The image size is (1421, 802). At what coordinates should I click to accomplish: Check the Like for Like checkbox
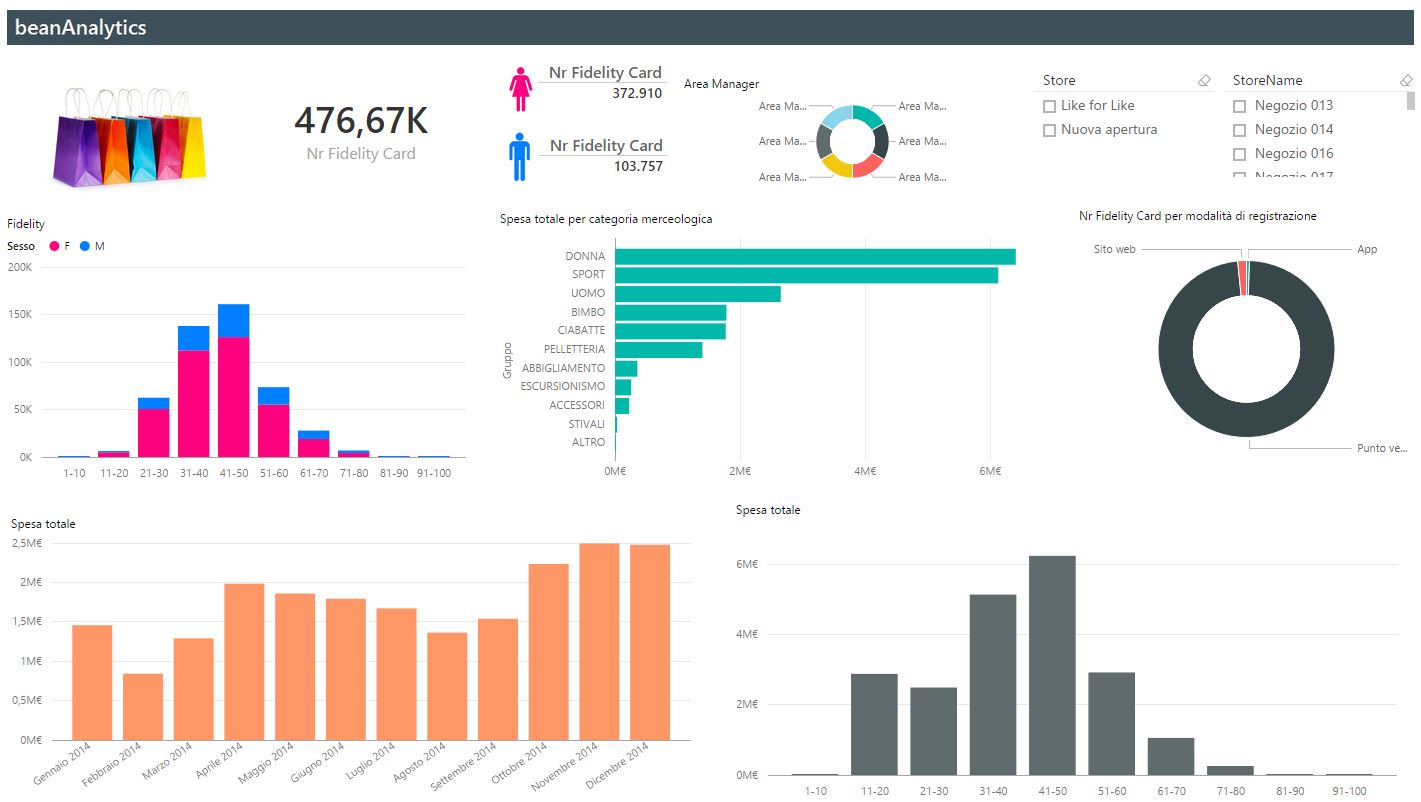pyautogui.click(x=1049, y=106)
